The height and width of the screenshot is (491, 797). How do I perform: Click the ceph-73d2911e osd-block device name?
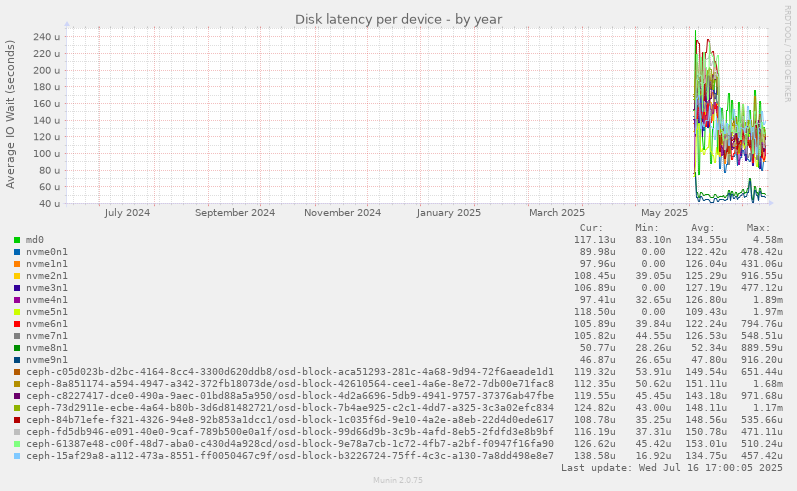290,408
